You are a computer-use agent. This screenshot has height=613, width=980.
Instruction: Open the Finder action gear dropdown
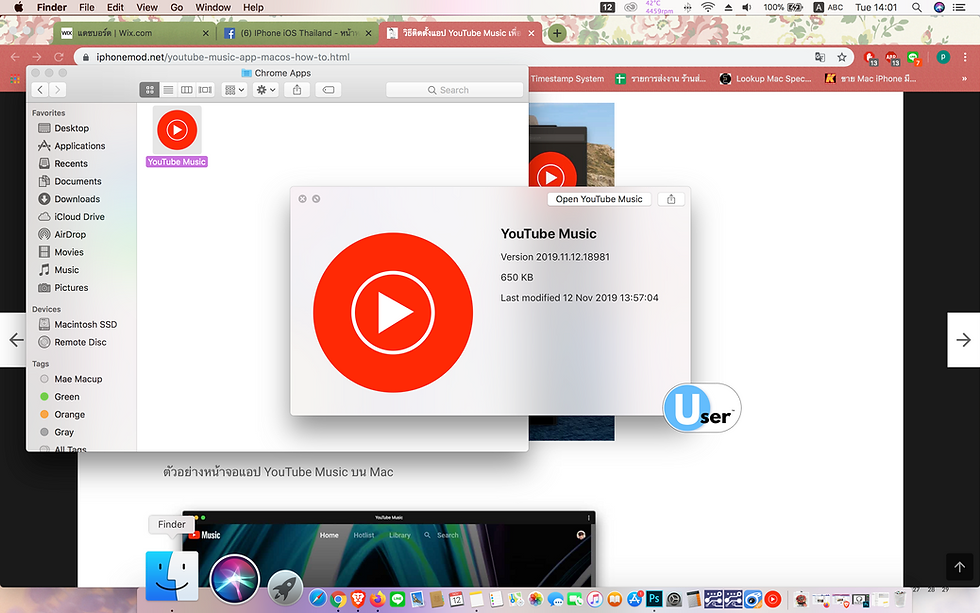pos(266,90)
